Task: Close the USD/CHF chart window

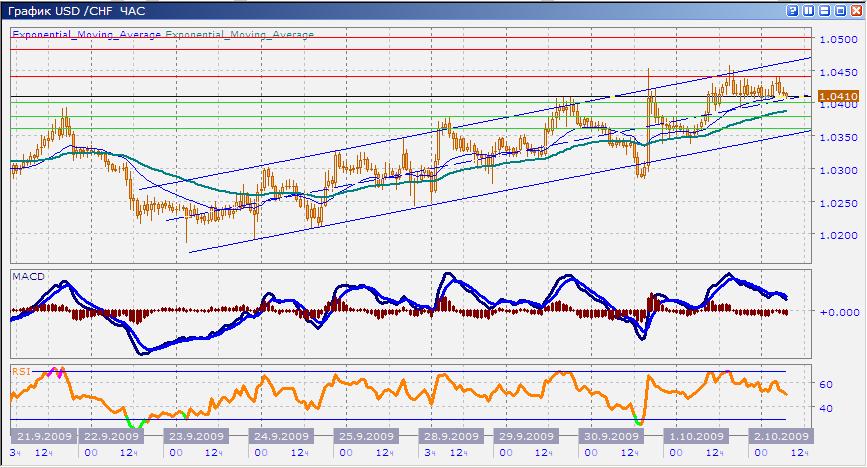Action: click(x=855, y=10)
